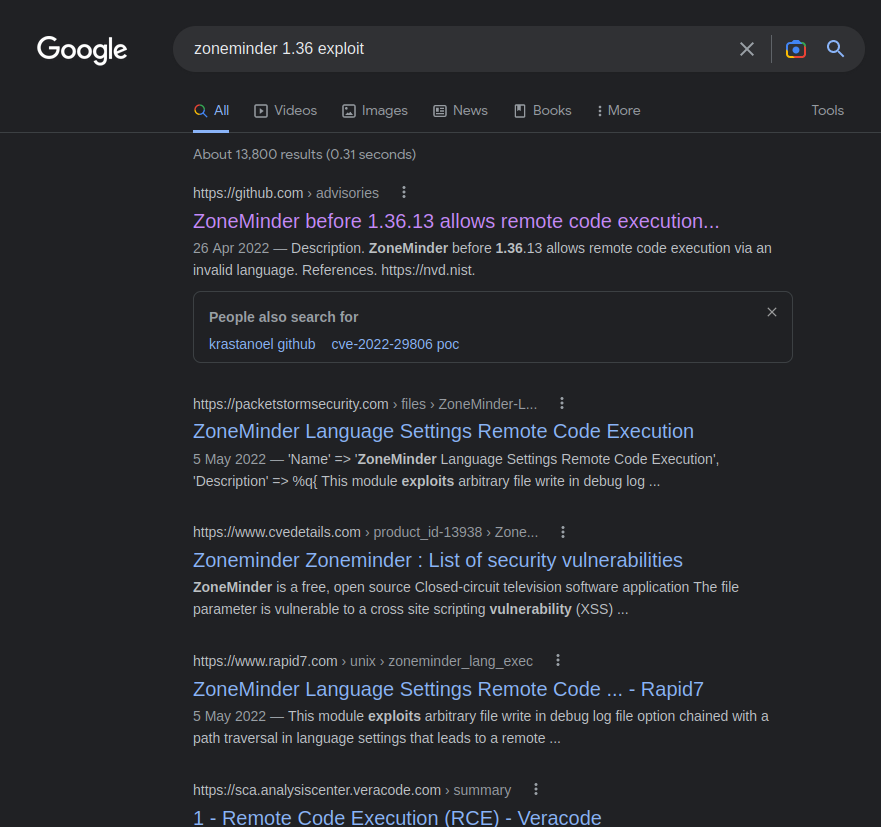Image resolution: width=881 pixels, height=827 pixels.
Task: Open options menu for cvedetails result
Action: pyautogui.click(x=563, y=532)
